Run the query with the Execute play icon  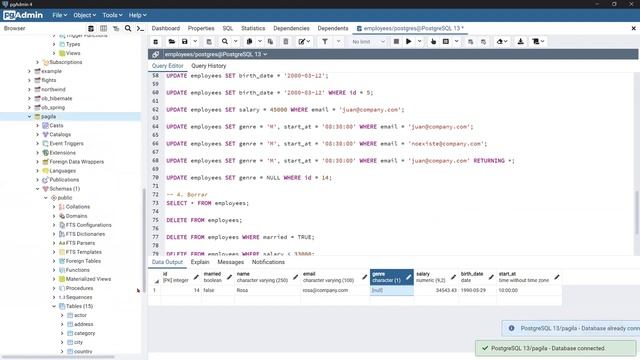click(x=408, y=42)
